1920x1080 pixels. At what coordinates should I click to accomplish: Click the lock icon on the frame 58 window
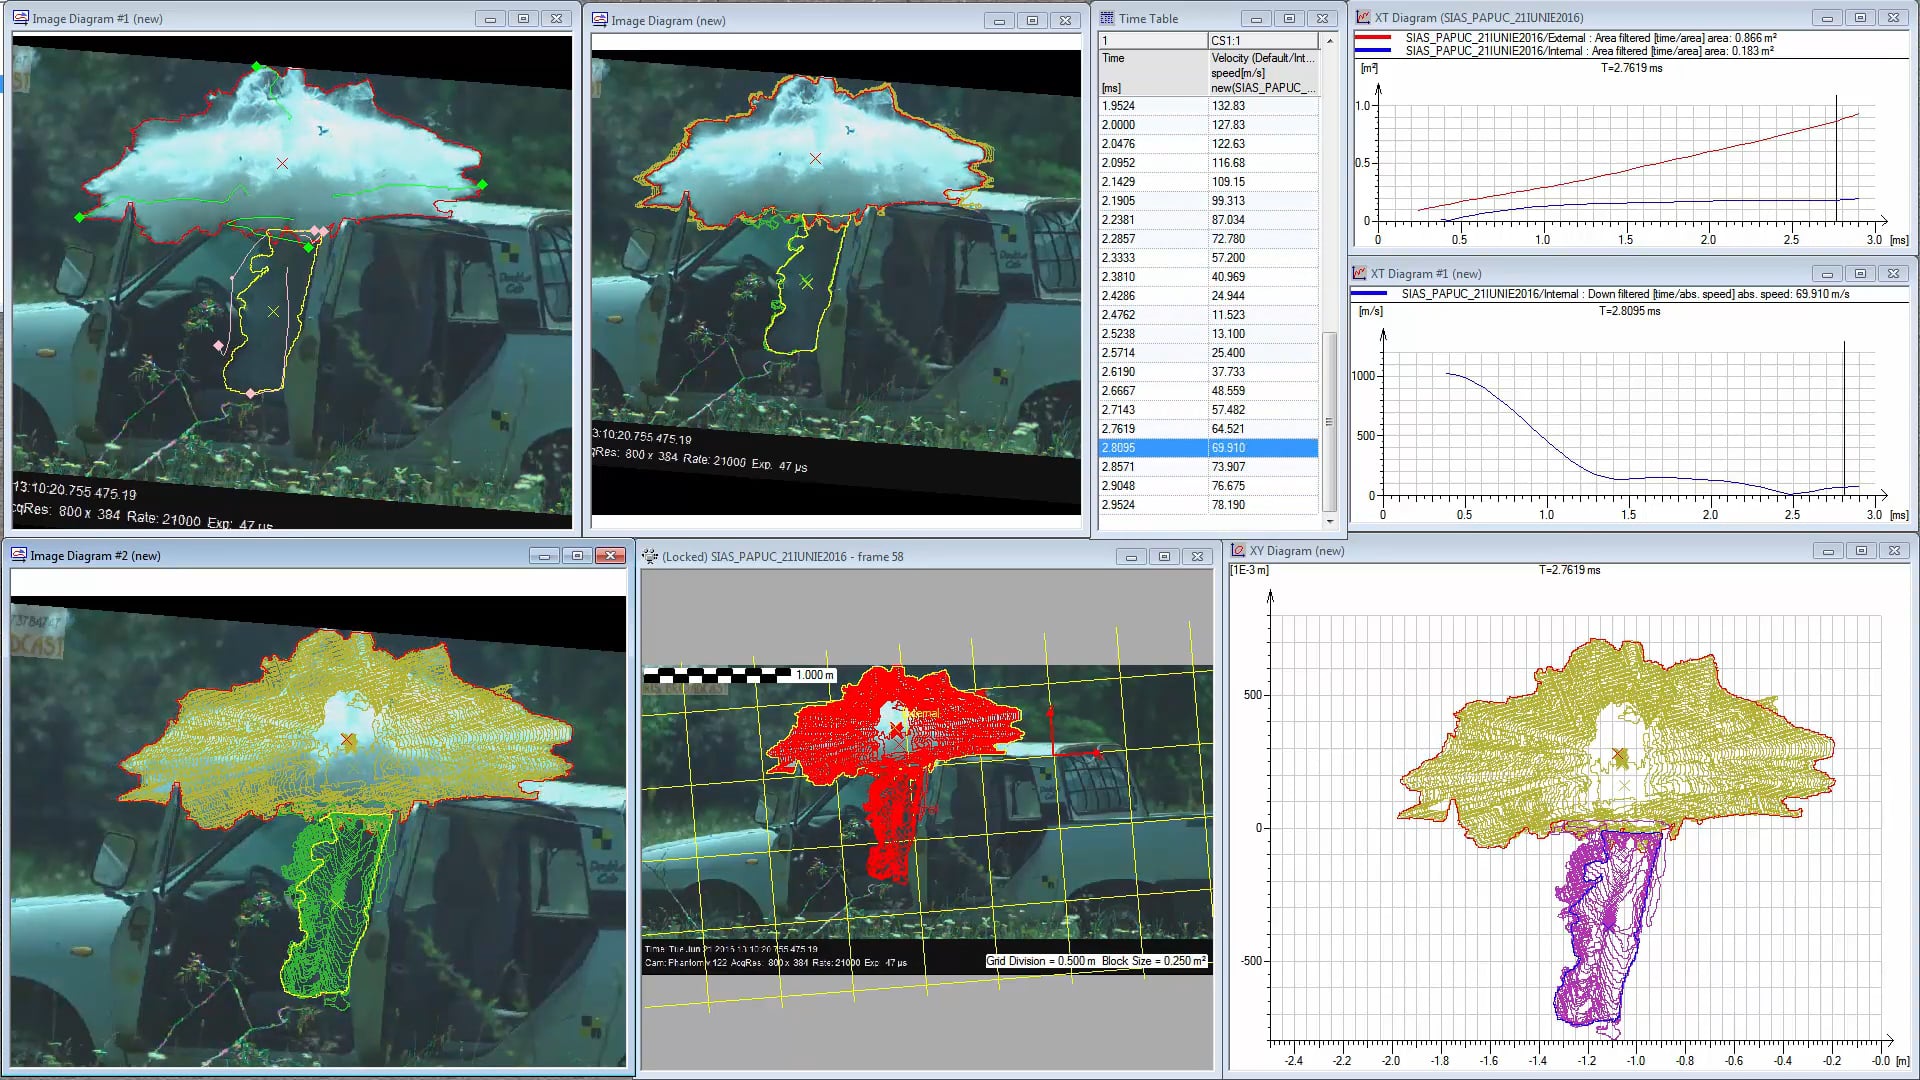click(650, 557)
